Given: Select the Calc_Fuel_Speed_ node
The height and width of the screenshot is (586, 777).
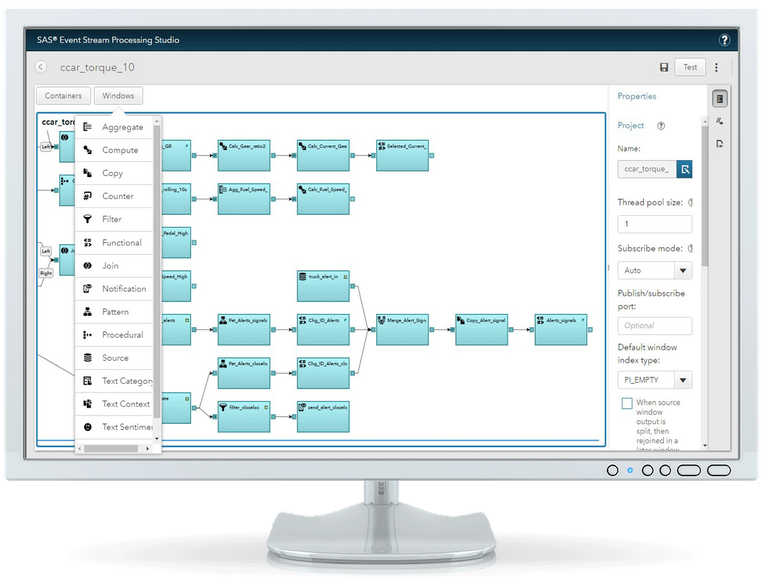Looking at the screenshot, I should [323, 199].
